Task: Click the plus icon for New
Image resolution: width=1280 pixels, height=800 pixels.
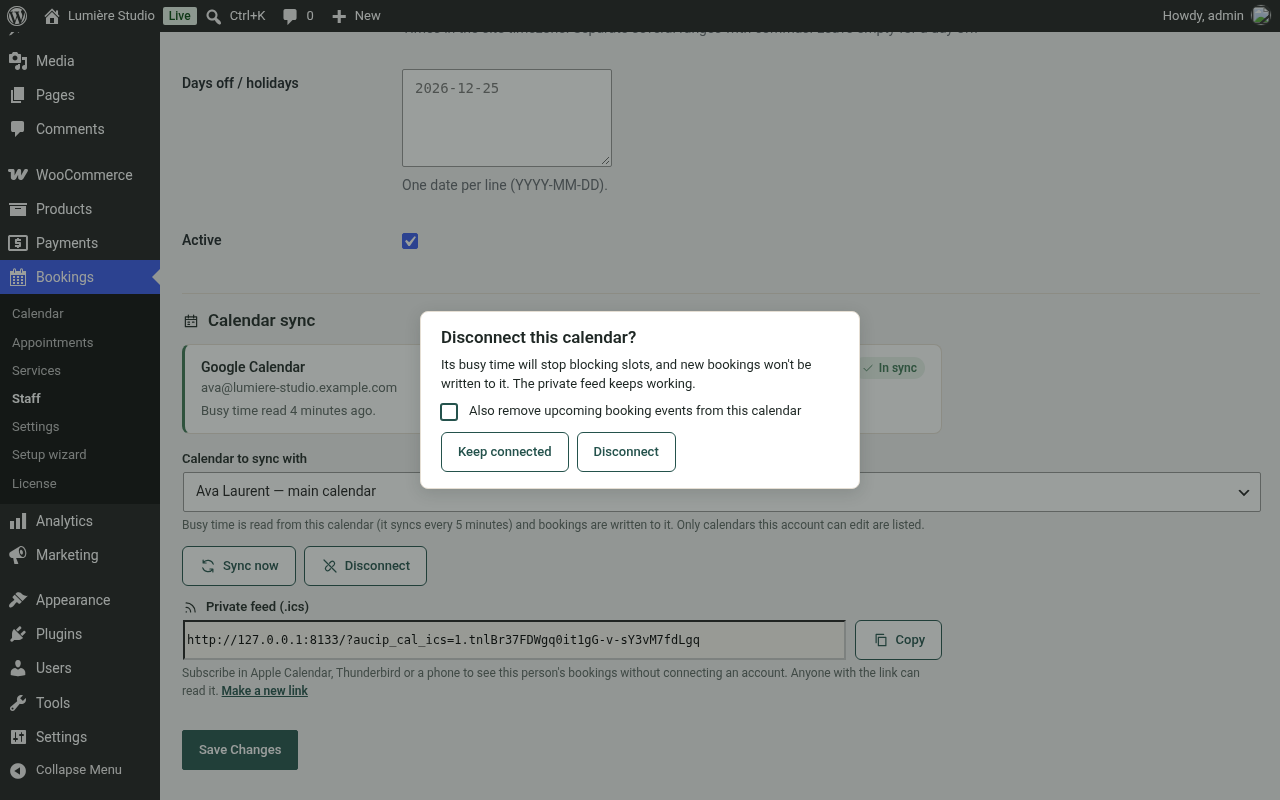Action: [339, 16]
